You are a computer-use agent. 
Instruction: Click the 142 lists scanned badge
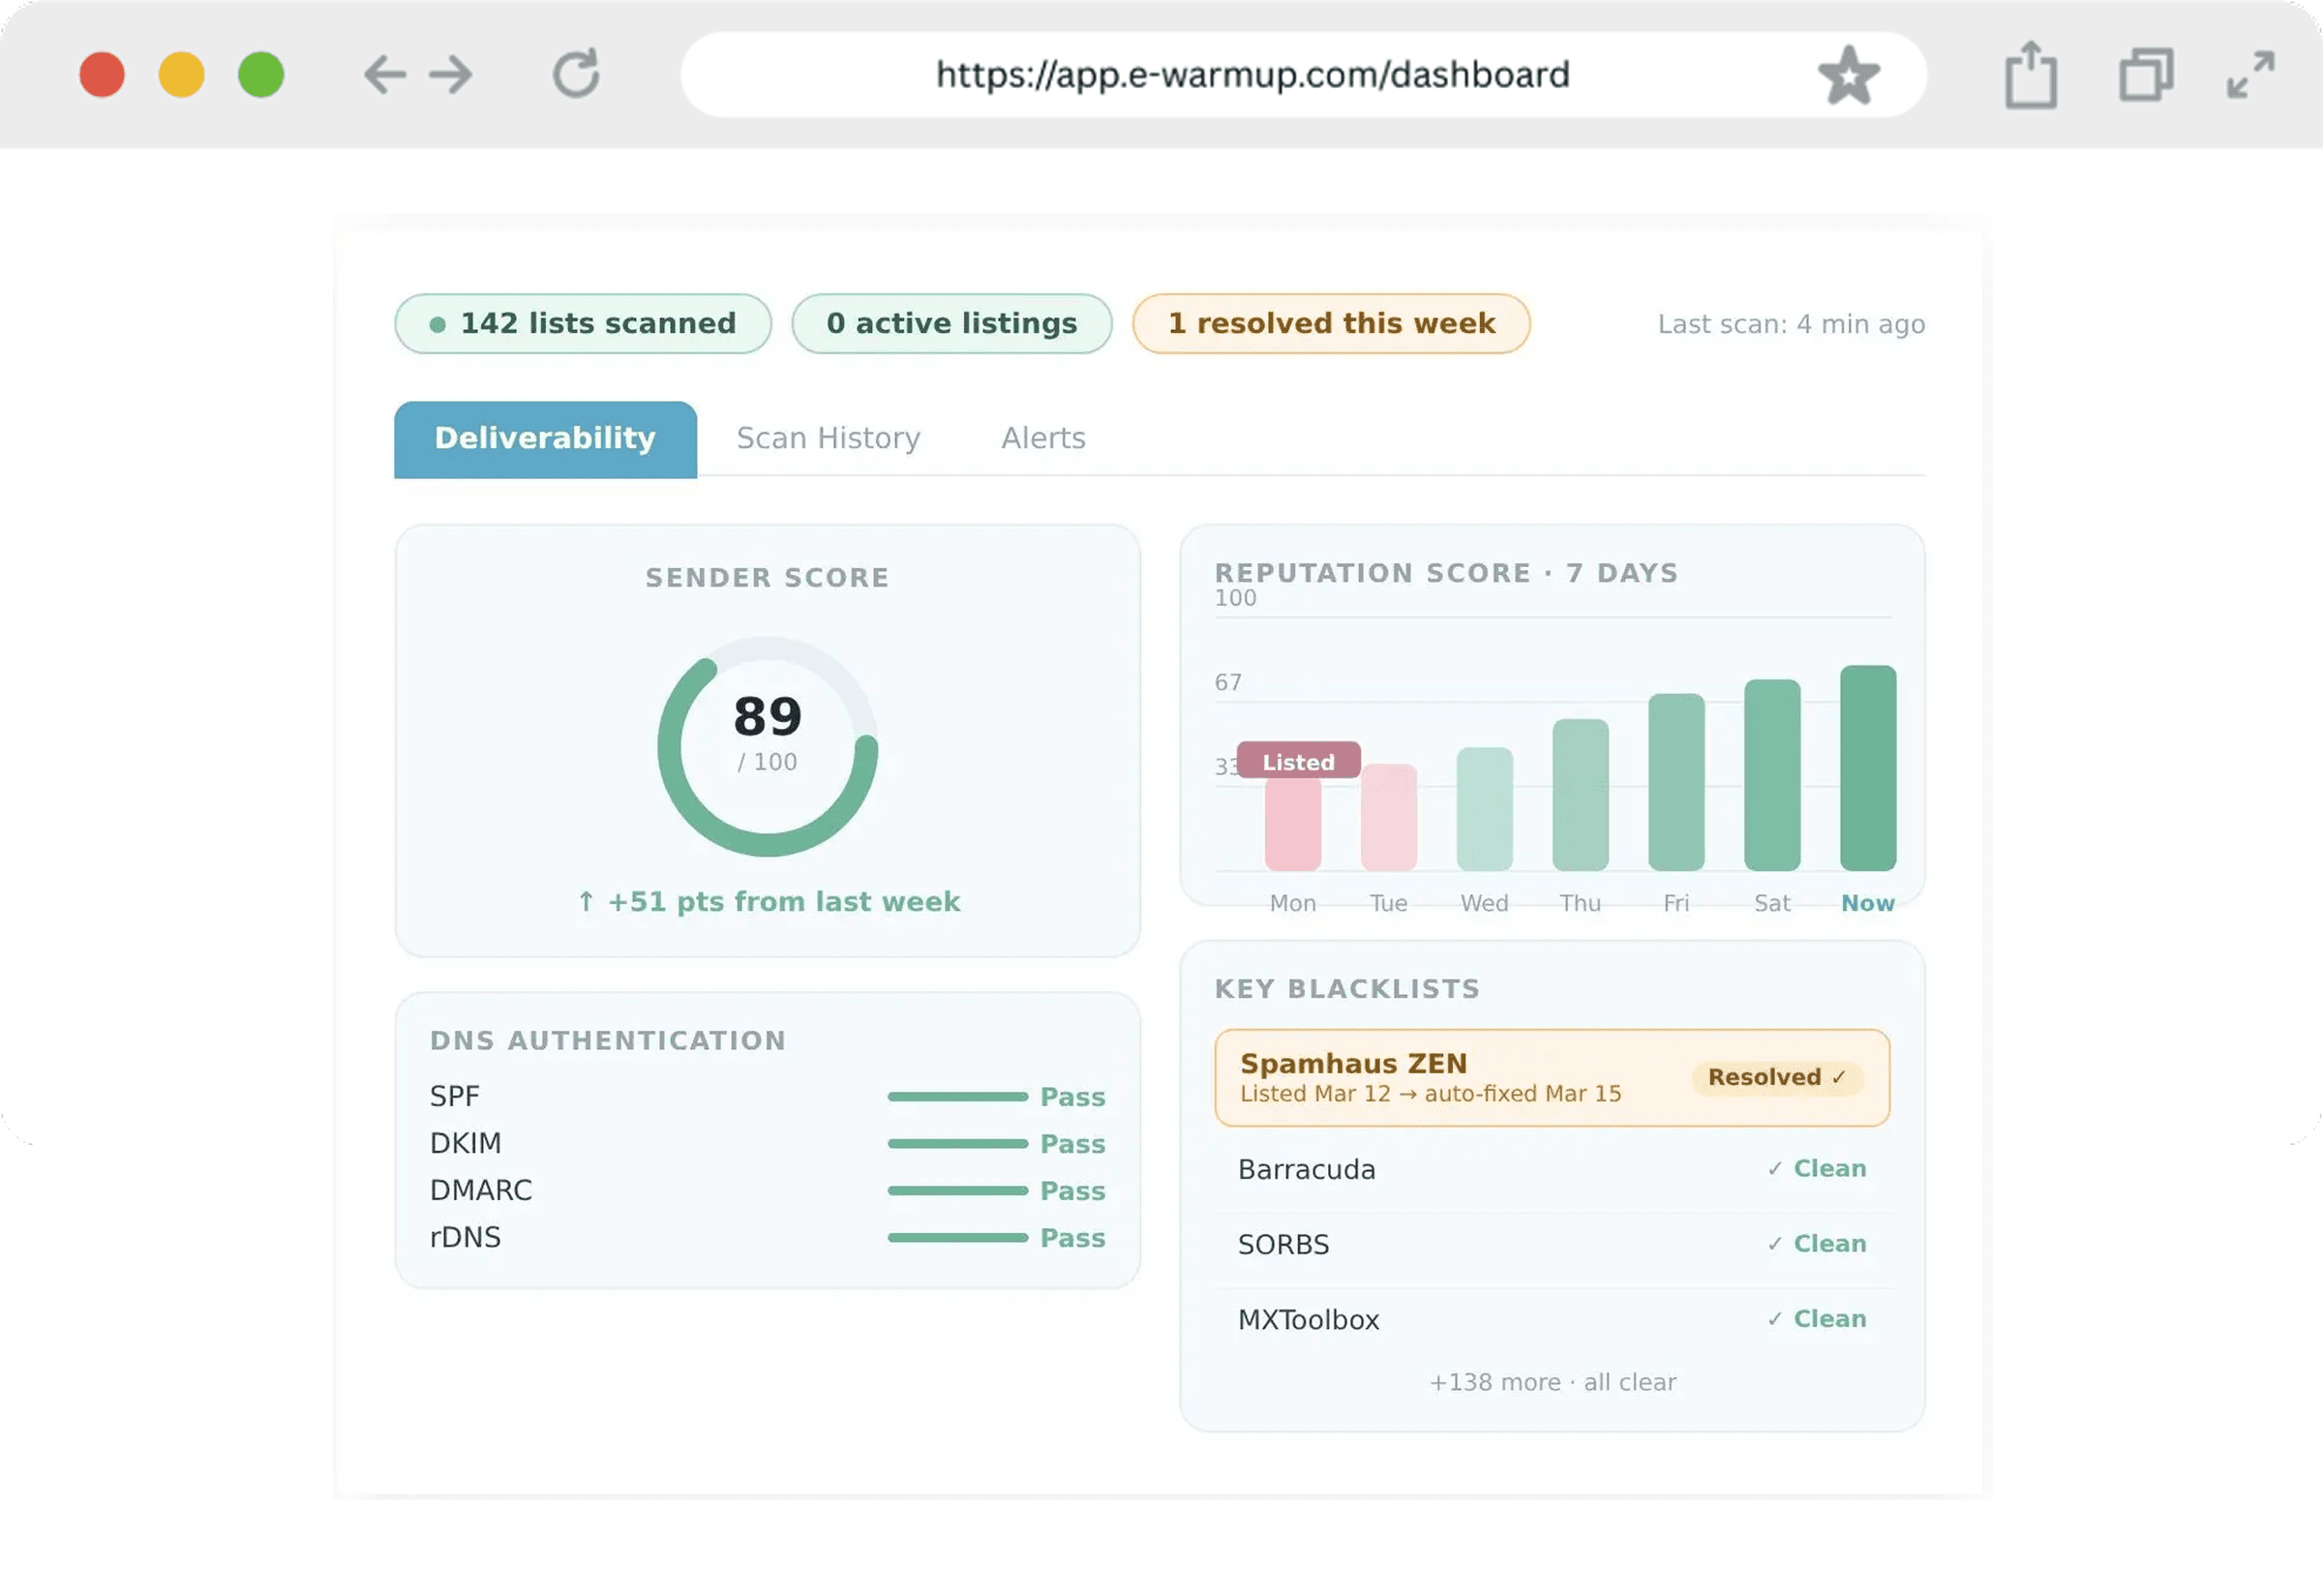pos(583,323)
